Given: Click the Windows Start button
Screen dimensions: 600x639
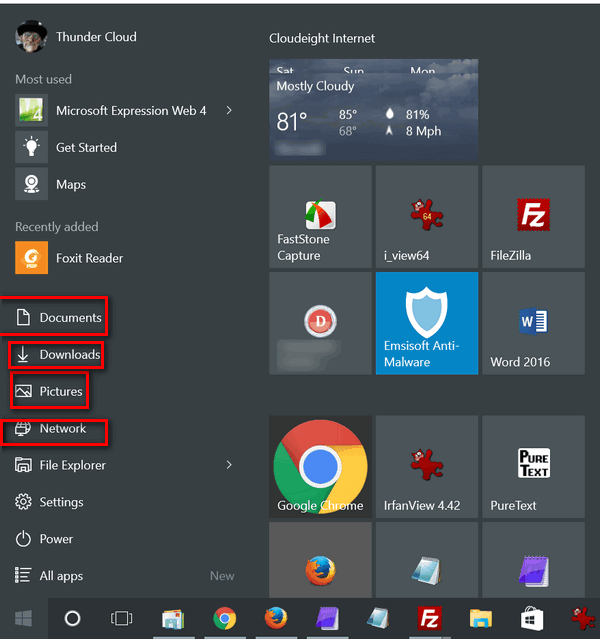Looking at the screenshot, I should [x=24, y=618].
